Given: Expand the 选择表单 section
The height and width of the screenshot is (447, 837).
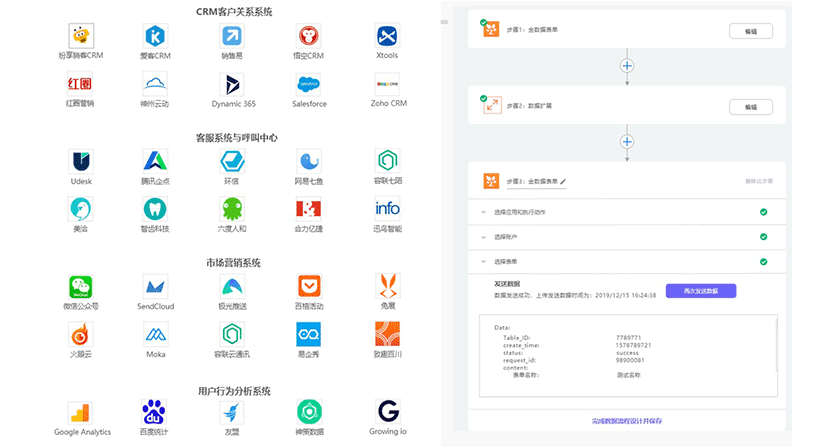Looking at the screenshot, I should click(x=627, y=262).
